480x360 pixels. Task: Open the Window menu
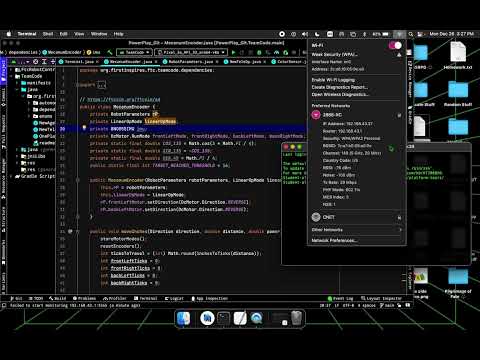tap(99, 34)
